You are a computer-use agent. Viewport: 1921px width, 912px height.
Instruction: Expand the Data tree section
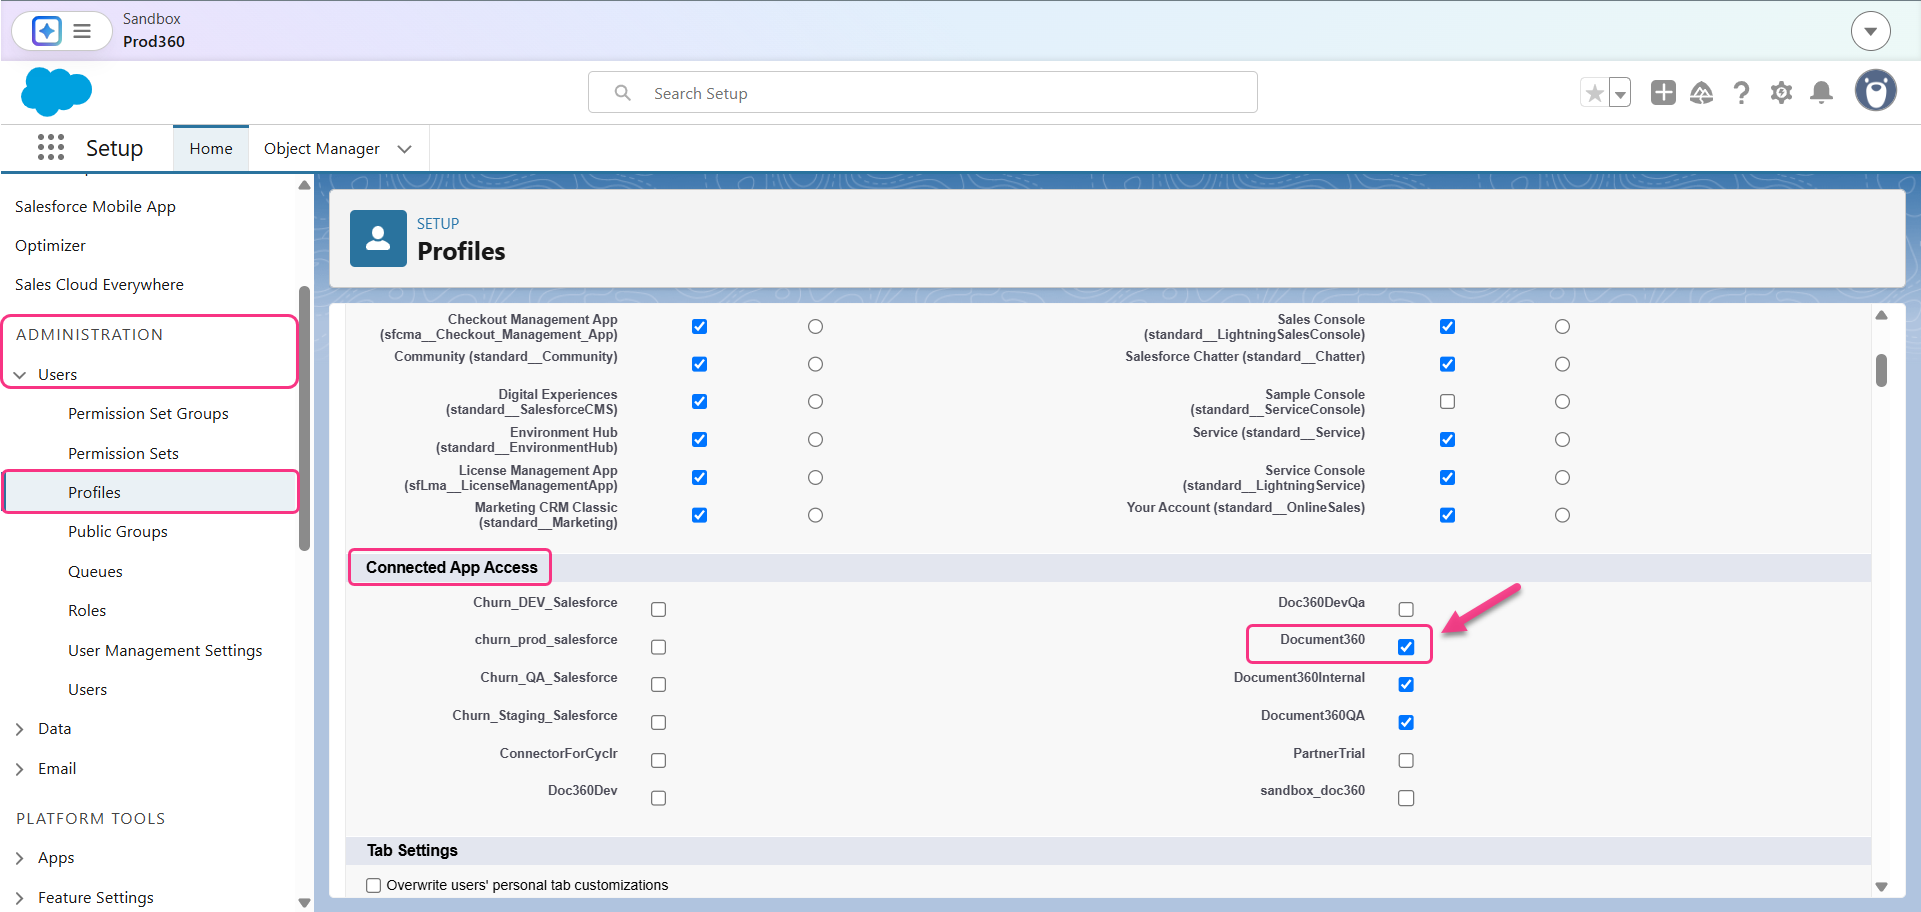(20, 729)
